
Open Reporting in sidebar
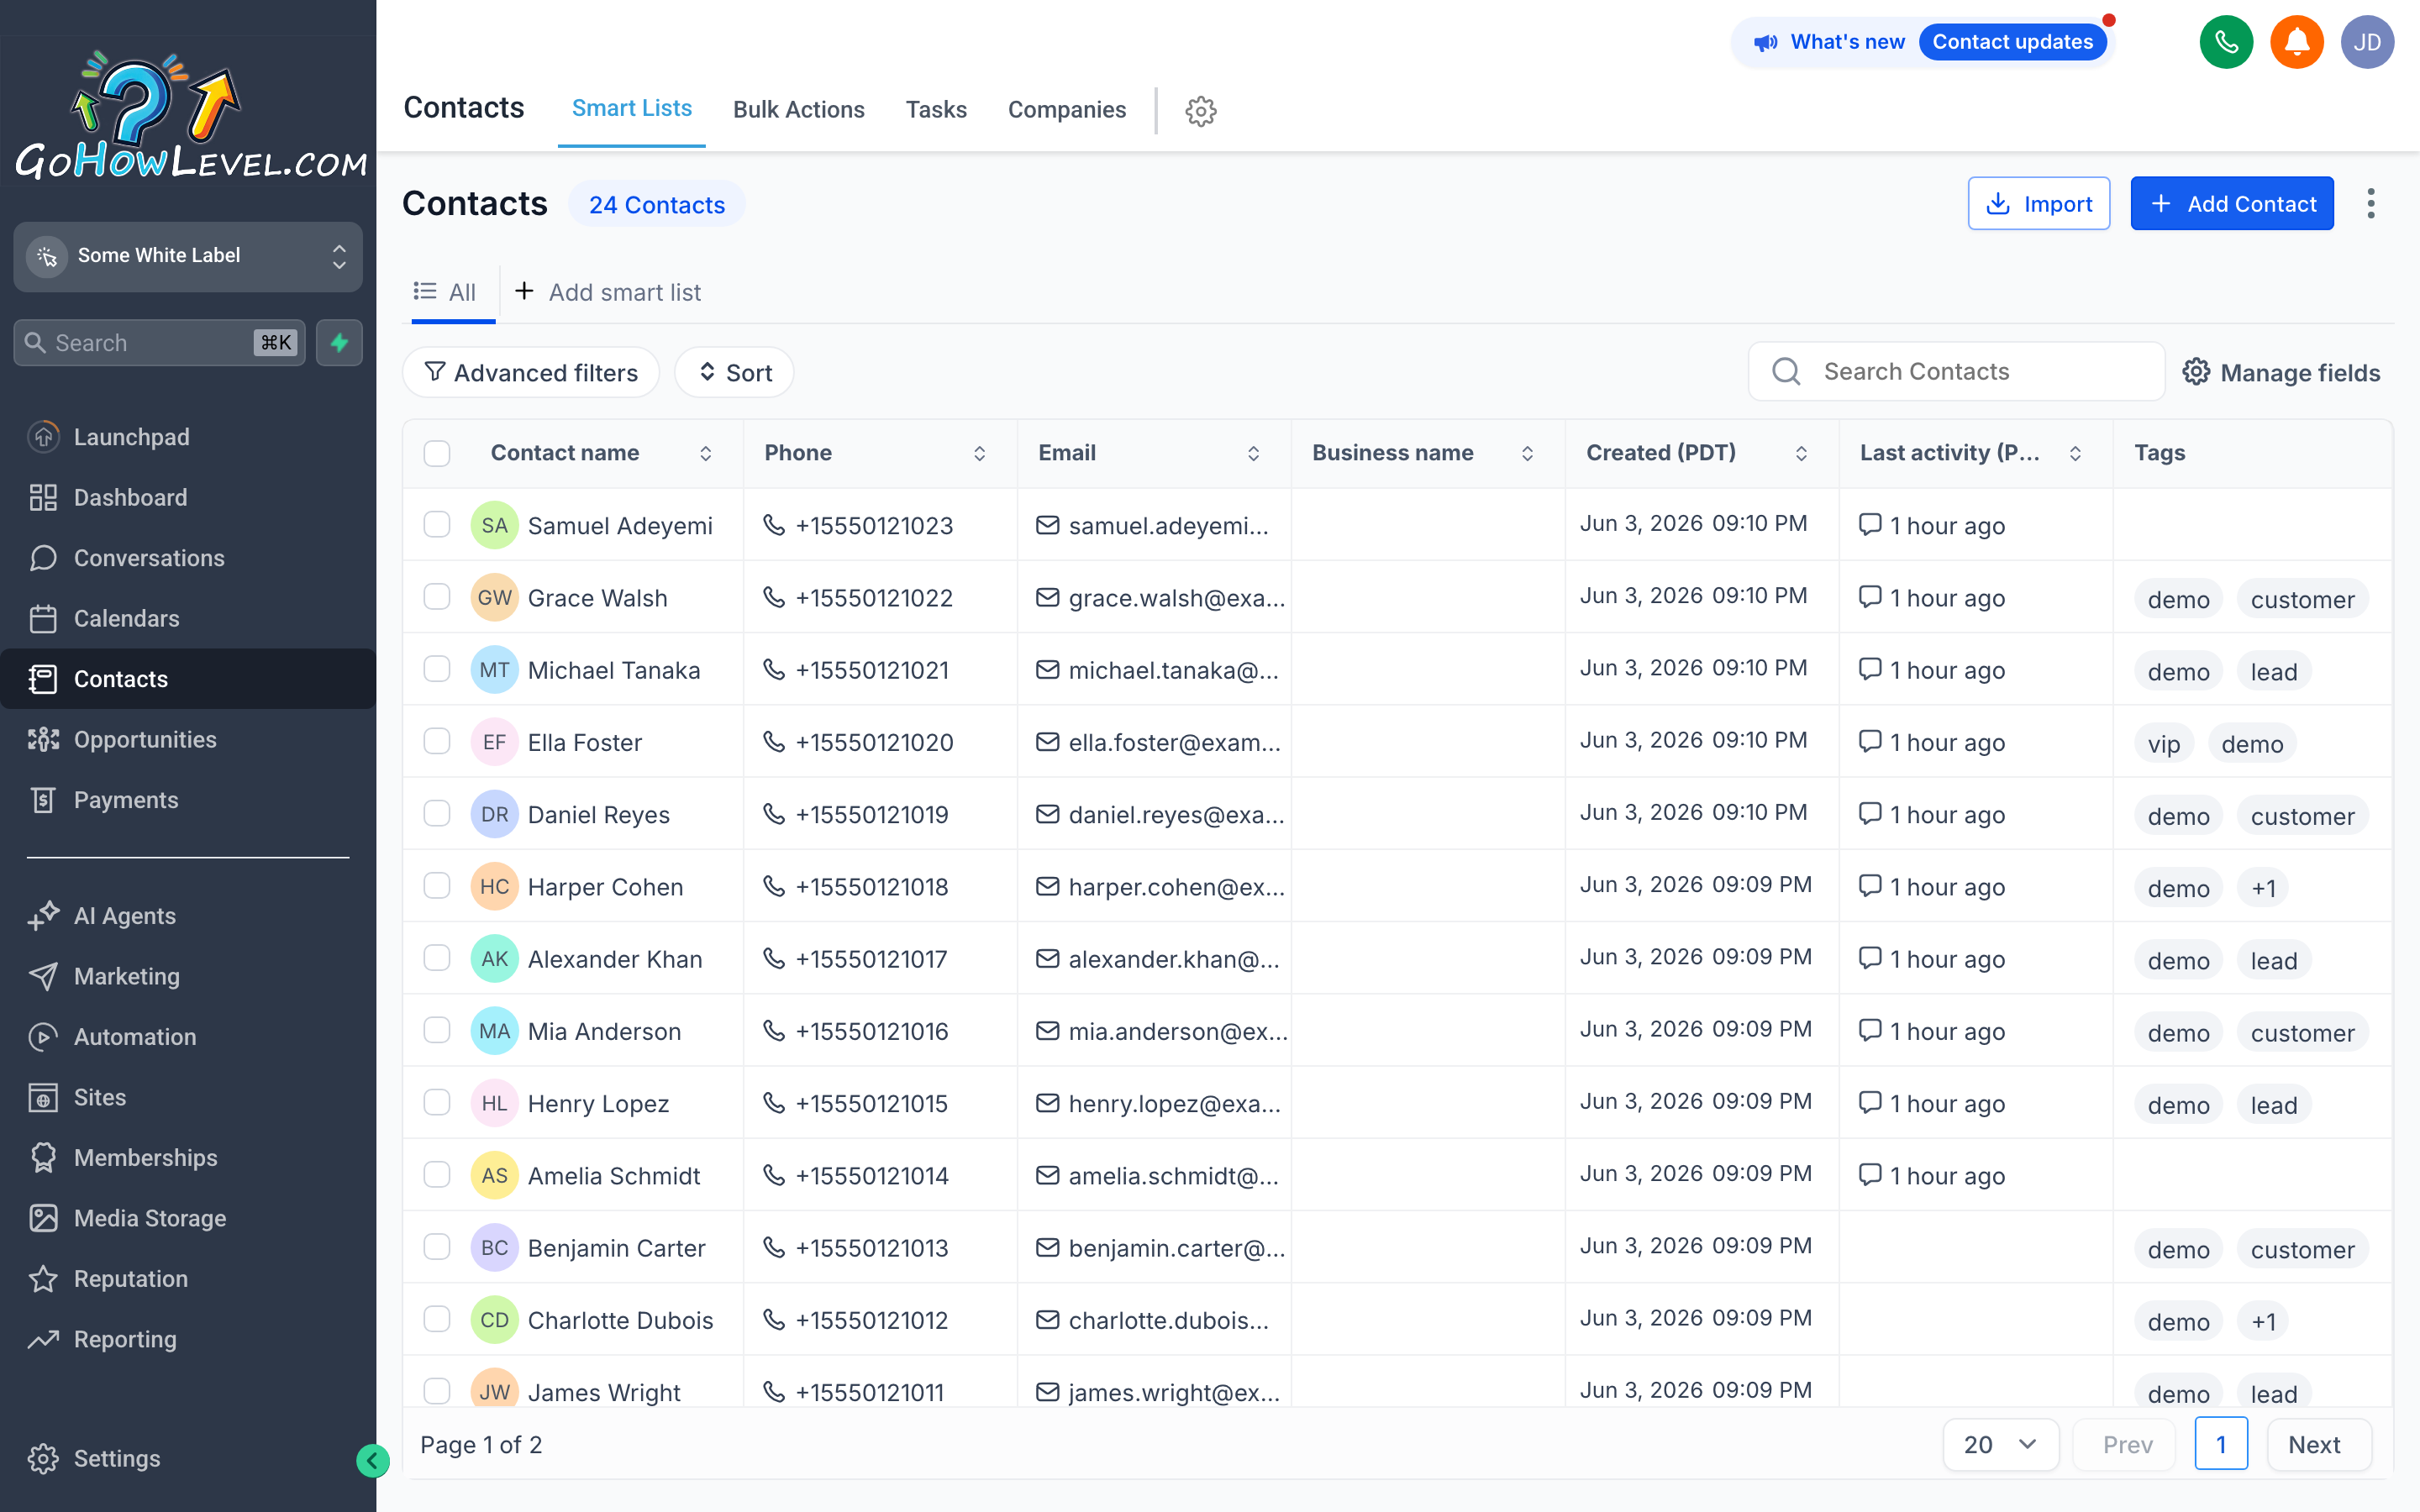point(188,1339)
